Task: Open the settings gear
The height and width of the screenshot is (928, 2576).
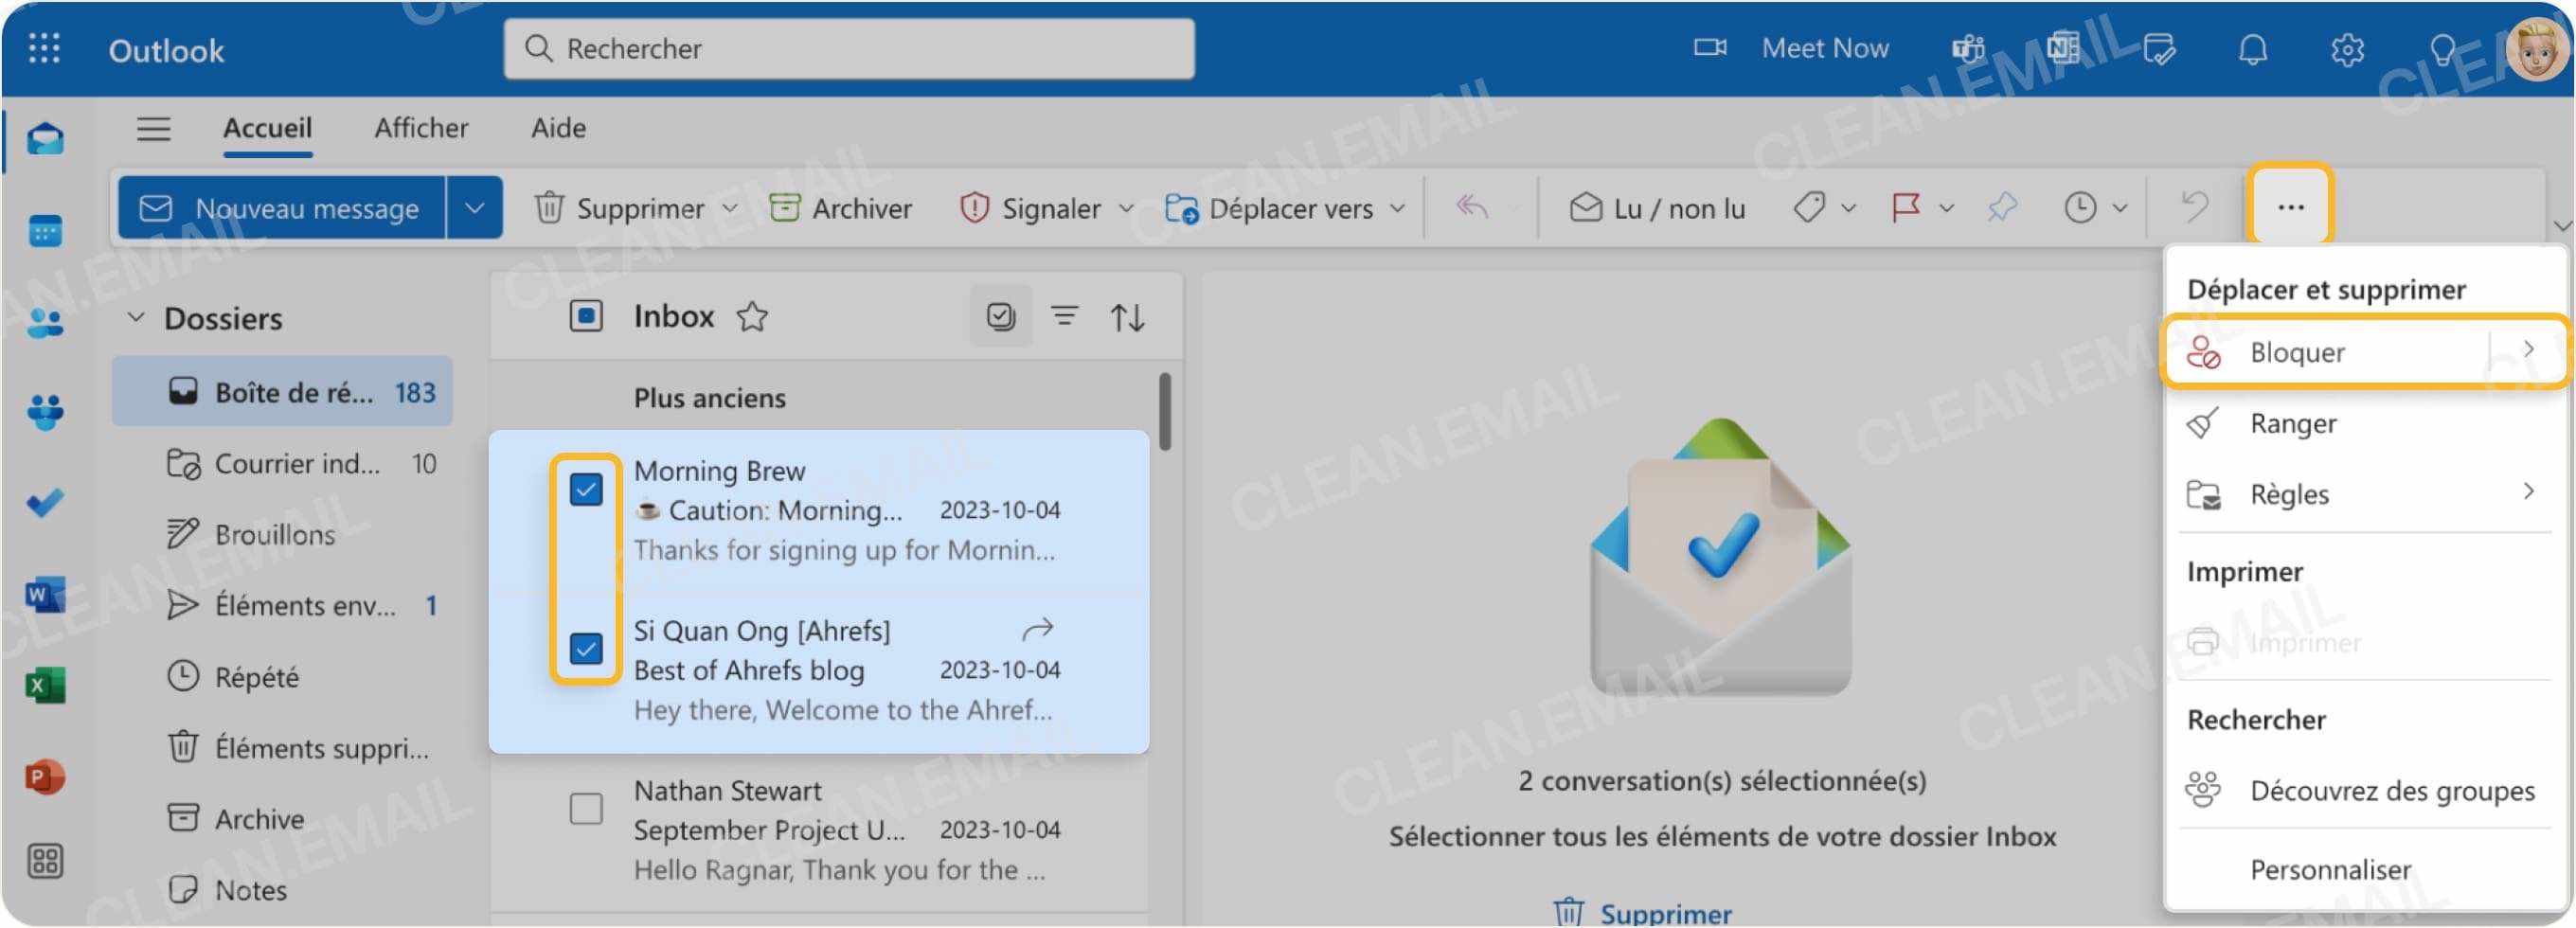Action: 2347,48
